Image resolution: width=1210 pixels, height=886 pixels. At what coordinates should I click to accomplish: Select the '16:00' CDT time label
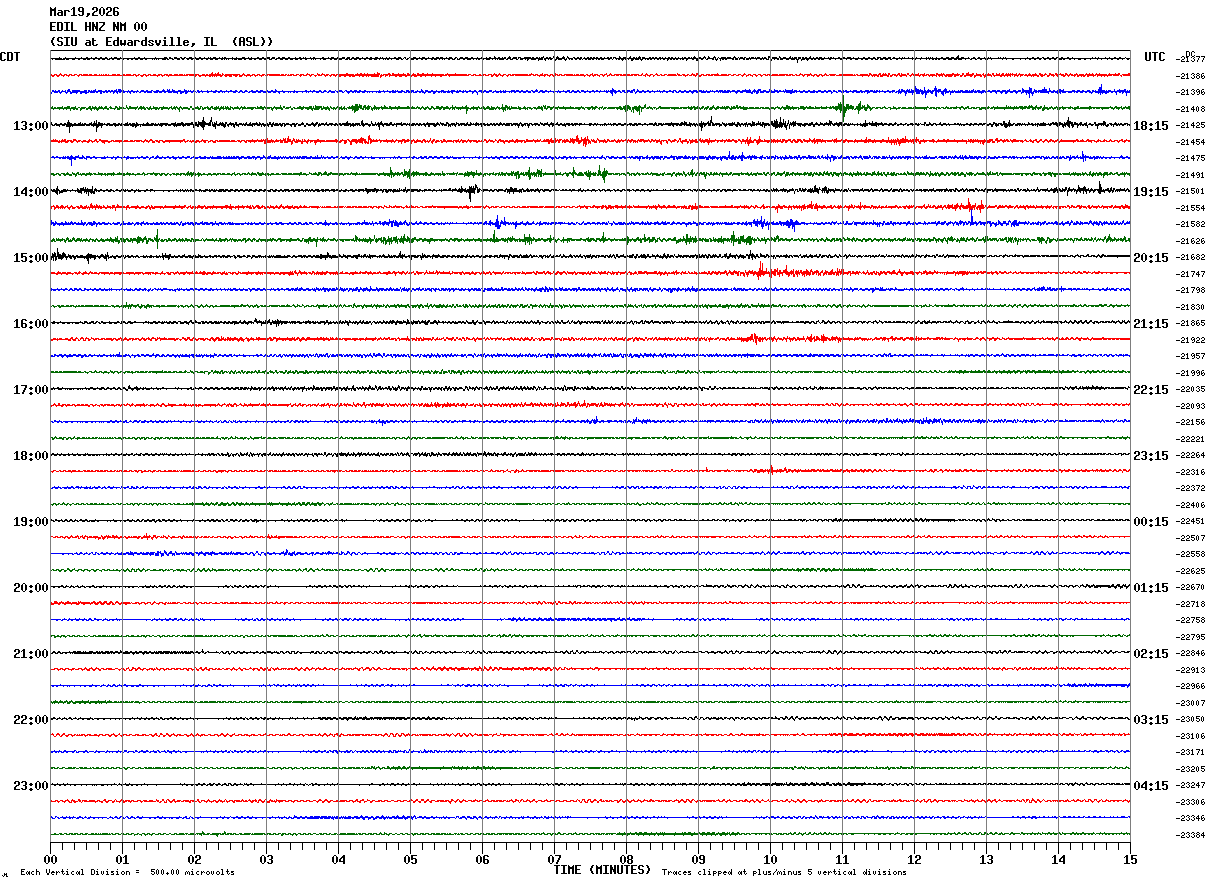[x=30, y=324]
